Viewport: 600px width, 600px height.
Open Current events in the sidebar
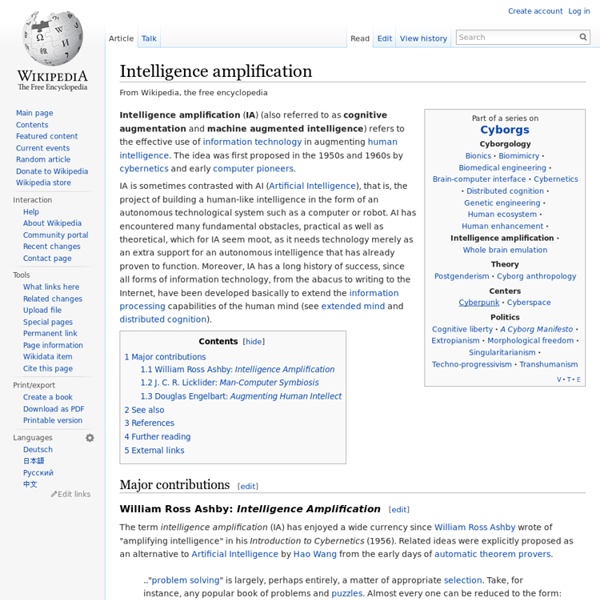pyautogui.click(x=43, y=148)
